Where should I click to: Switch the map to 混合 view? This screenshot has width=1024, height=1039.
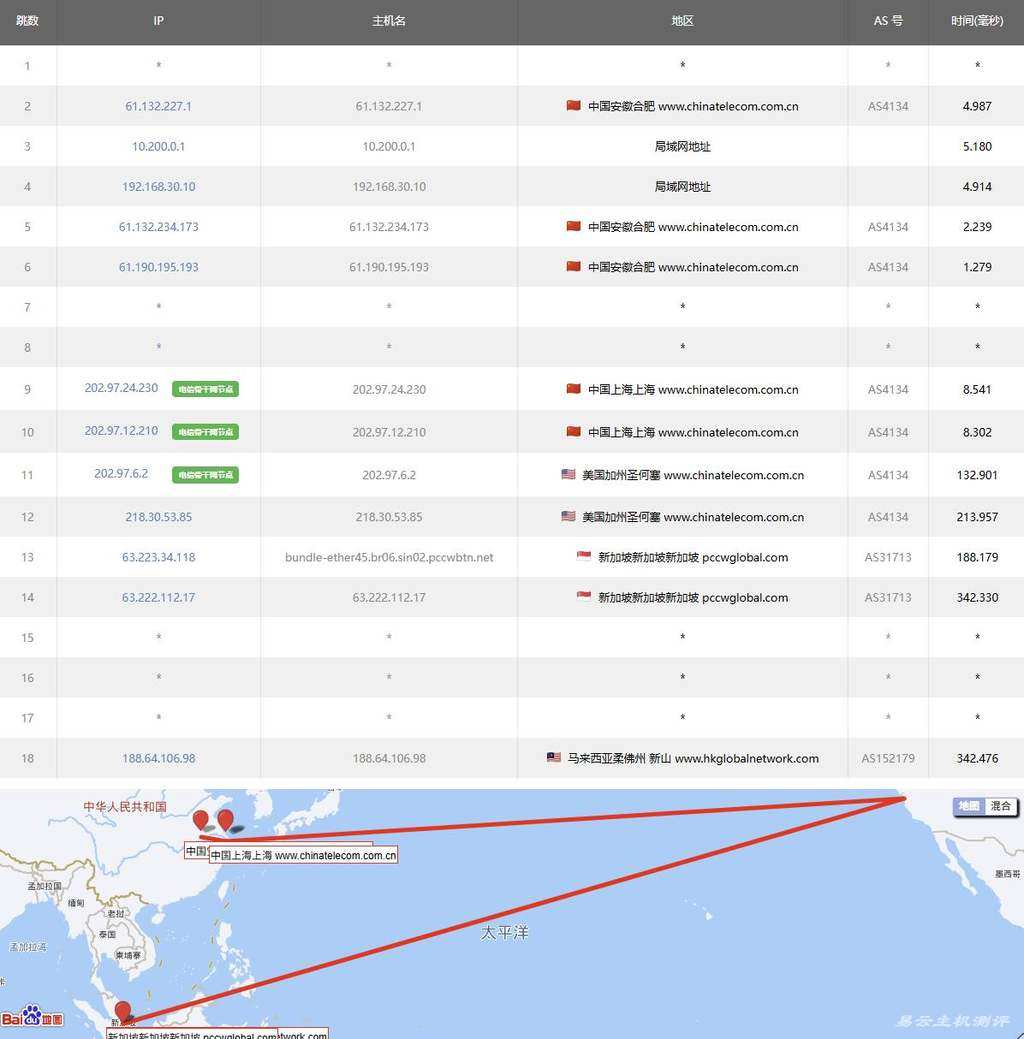1000,806
